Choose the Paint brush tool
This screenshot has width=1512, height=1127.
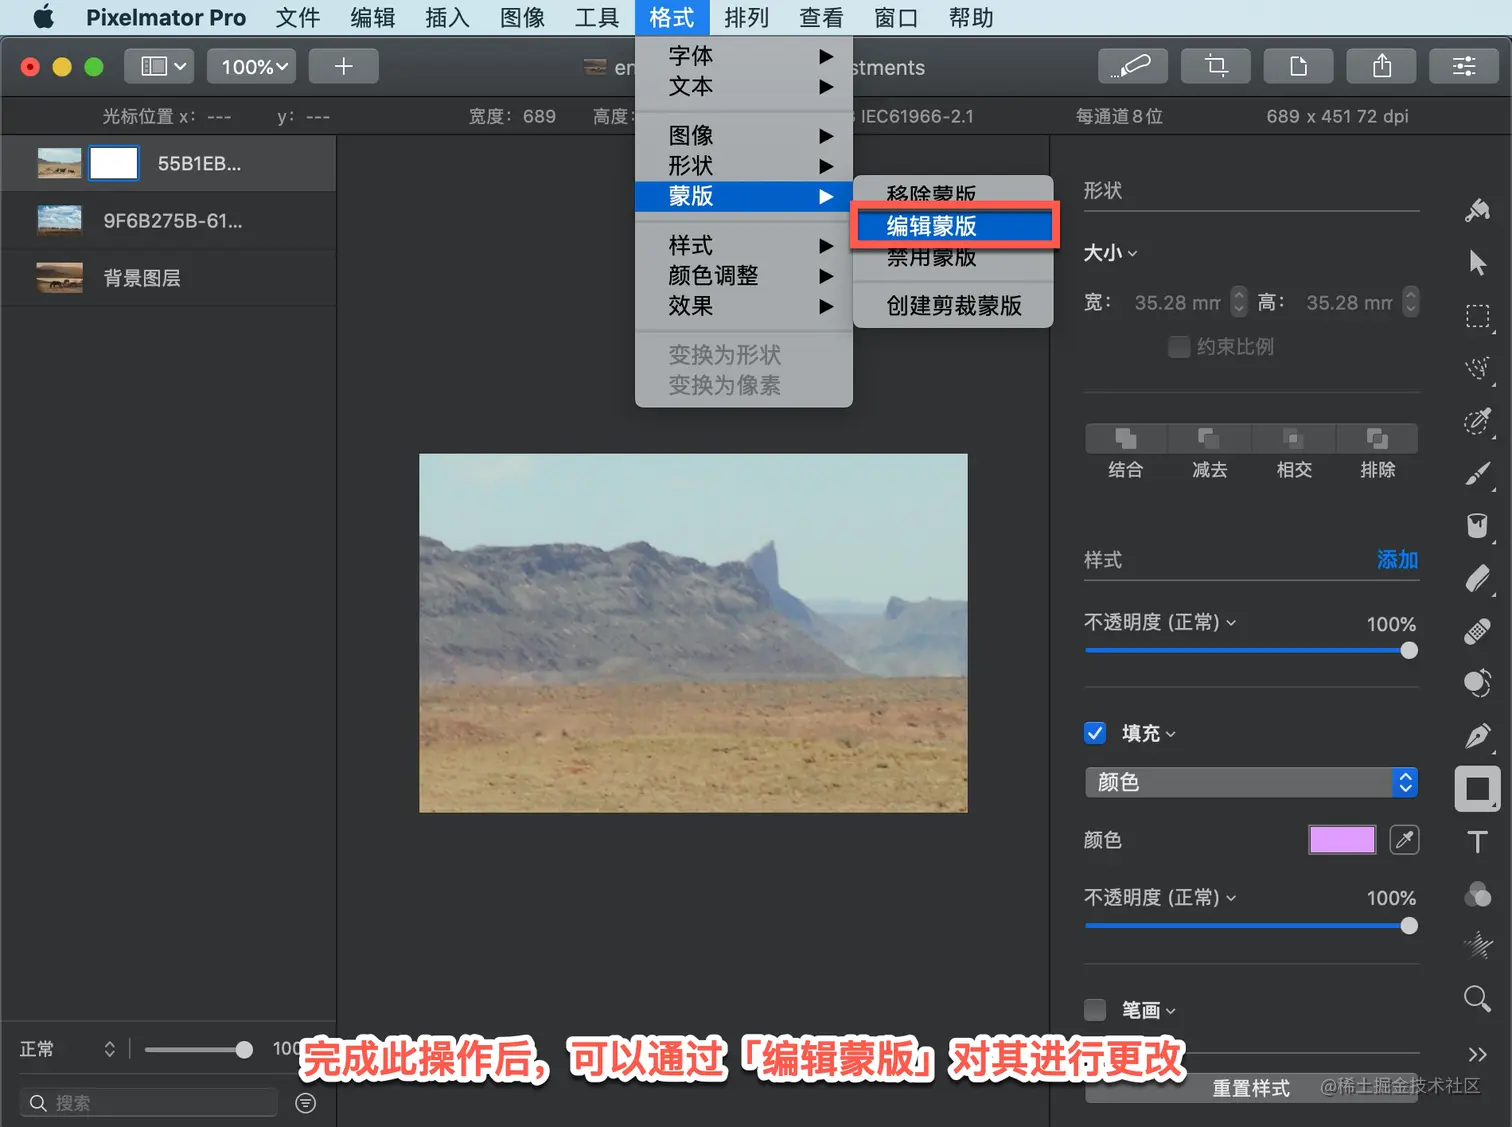[1477, 473]
